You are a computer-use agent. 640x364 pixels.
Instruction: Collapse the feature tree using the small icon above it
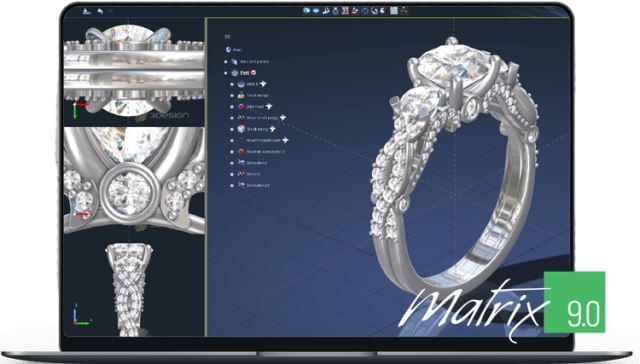[x=227, y=37]
